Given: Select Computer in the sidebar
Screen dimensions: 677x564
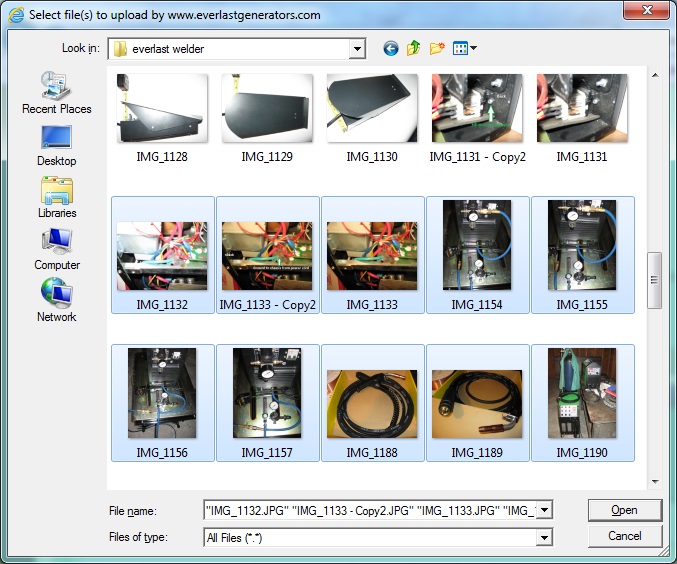Looking at the screenshot, I should (x=56, y=249).
